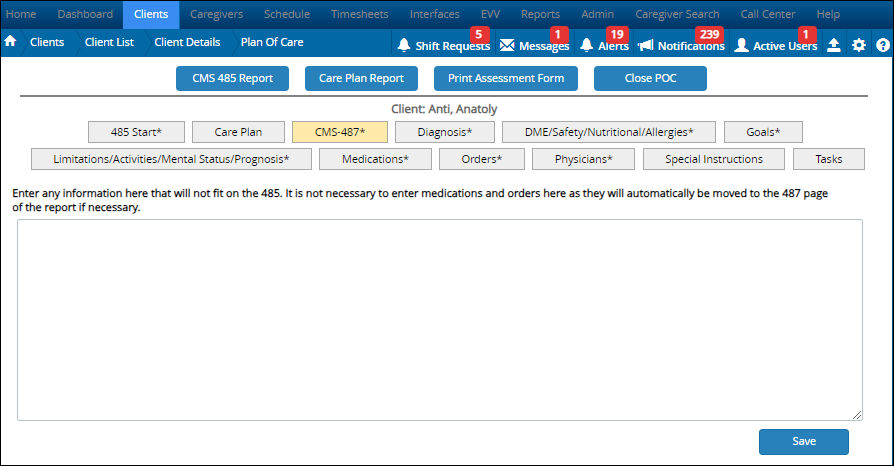Switch to the Medications tab
This screenshot has width=894, height=466.
click(x=375, y=159)
